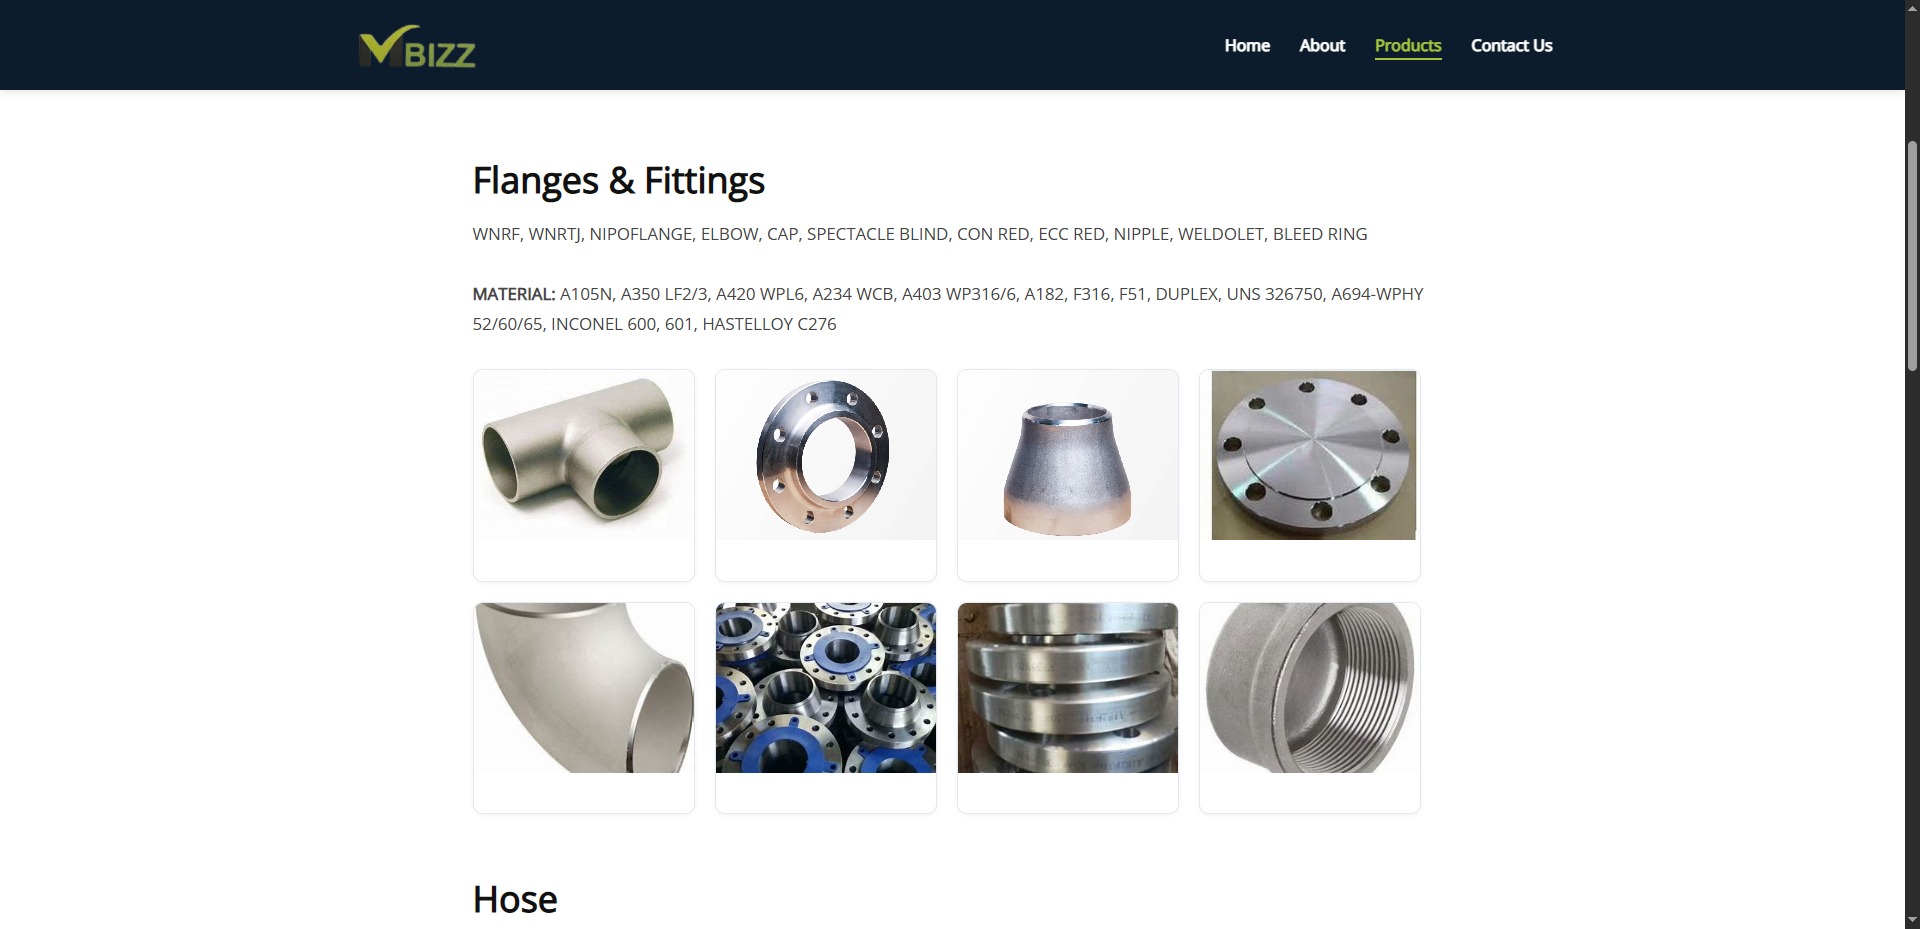
Task: Click the scrollbar down arrow
Action: [1912, 920]
